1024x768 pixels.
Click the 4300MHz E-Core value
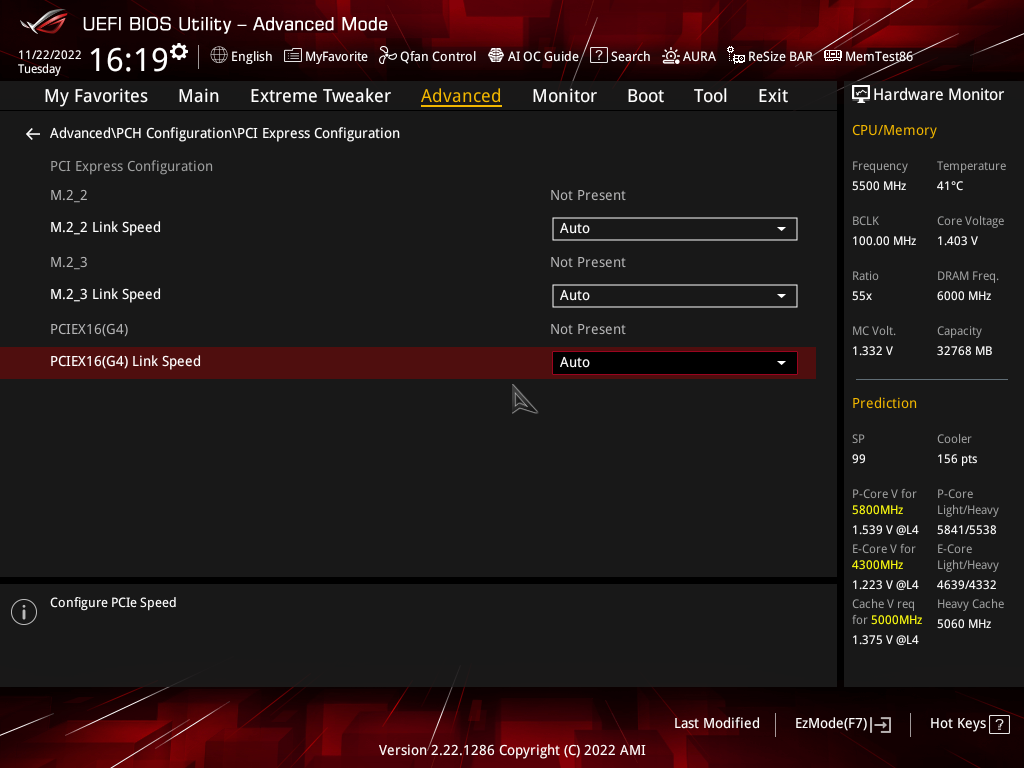point(877,565)
